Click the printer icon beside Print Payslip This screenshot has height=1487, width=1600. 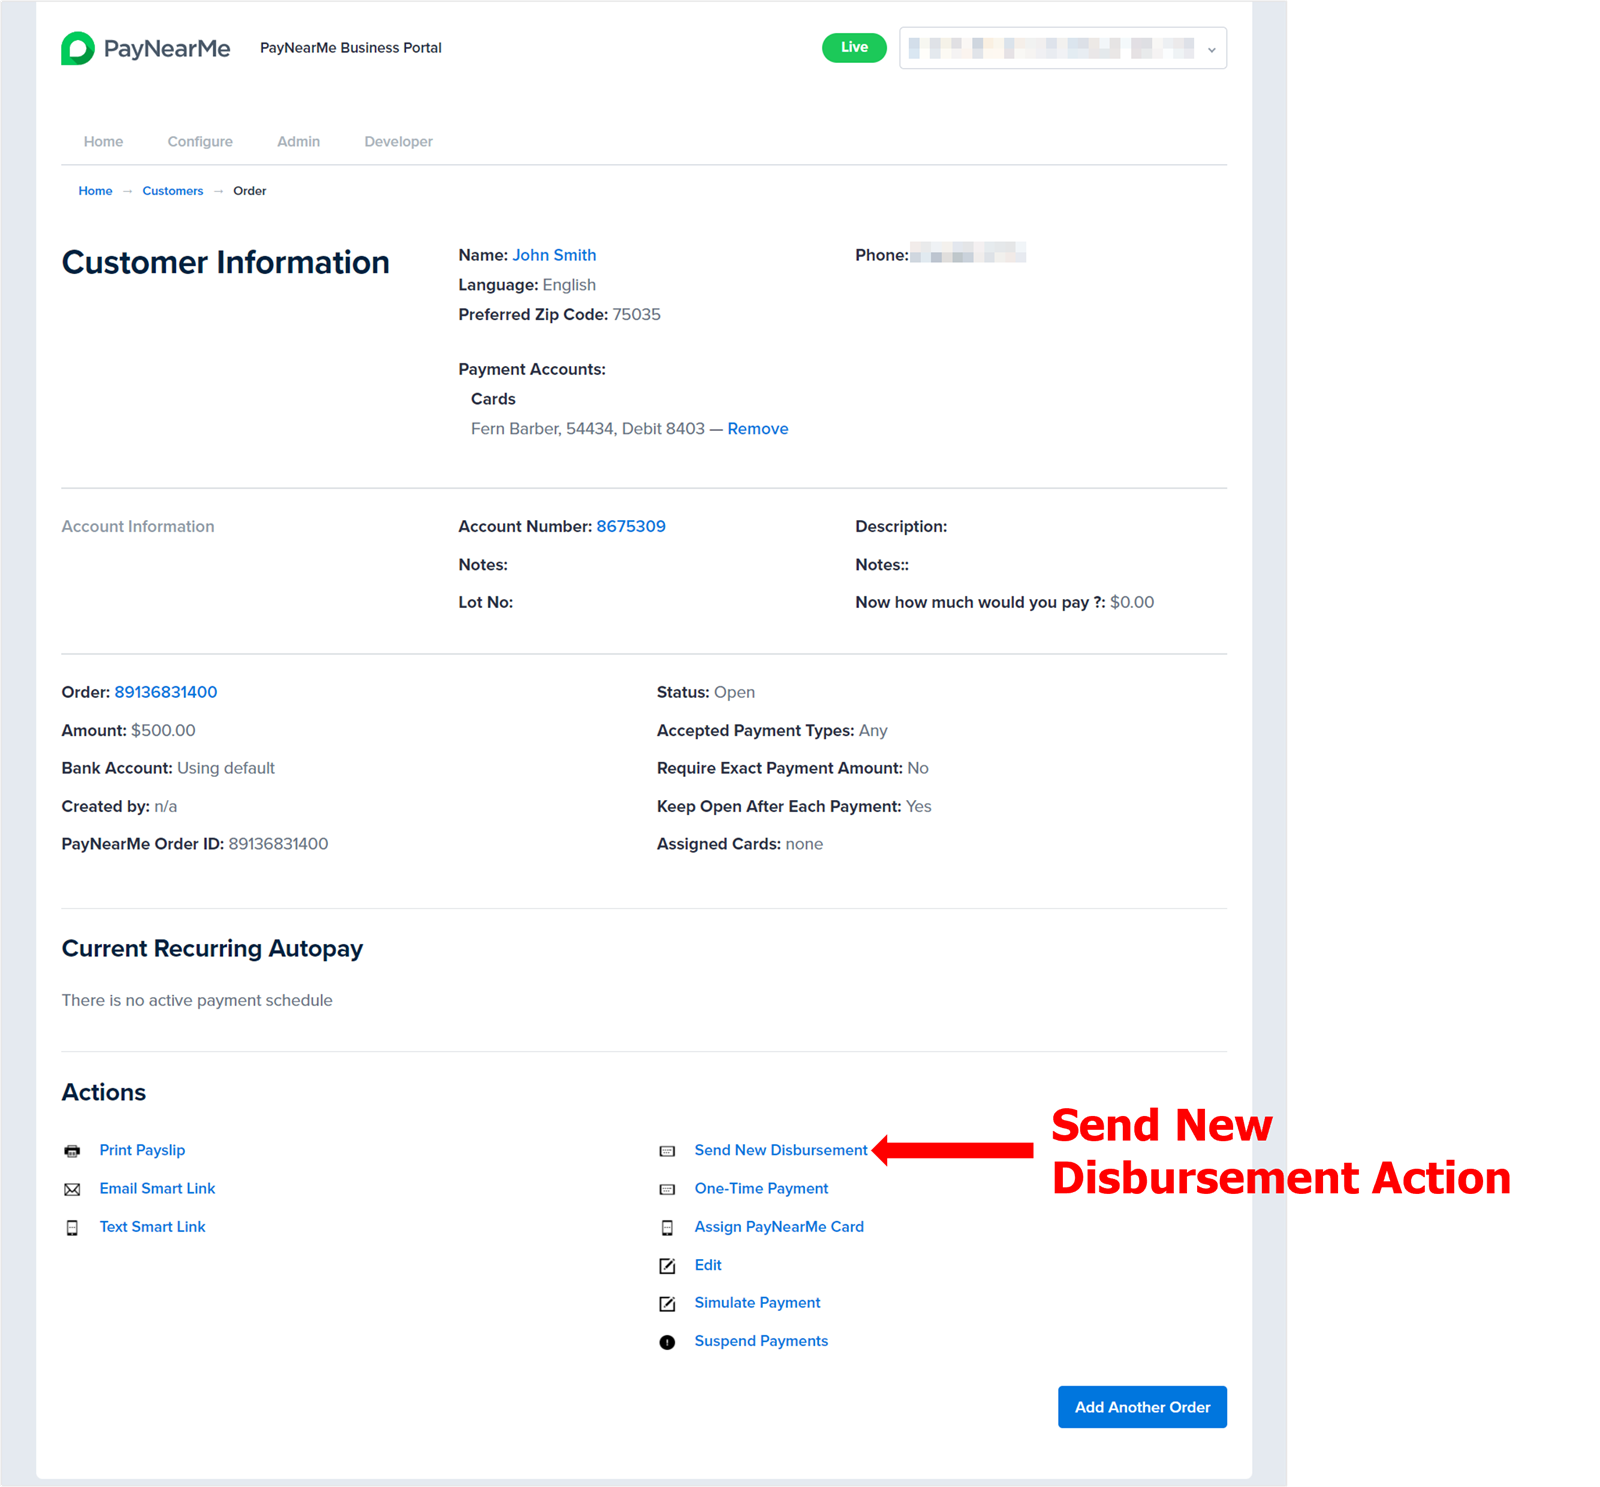click(72, 1151)
